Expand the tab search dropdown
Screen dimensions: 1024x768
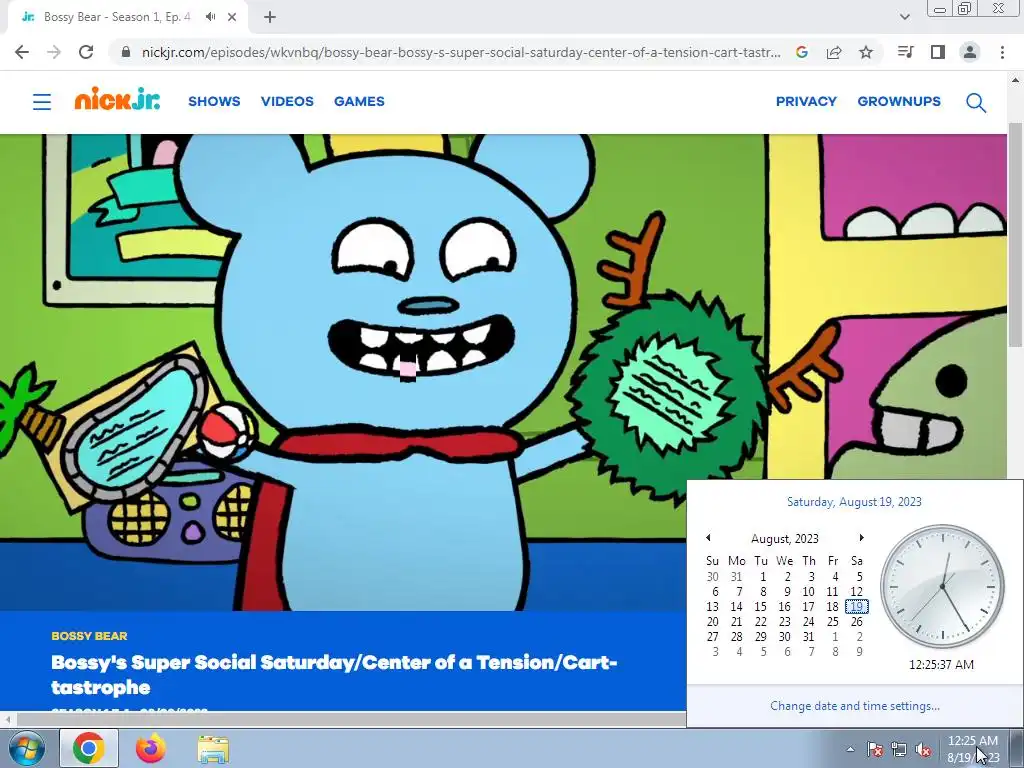pyautogui.click(x=904, y=17)
